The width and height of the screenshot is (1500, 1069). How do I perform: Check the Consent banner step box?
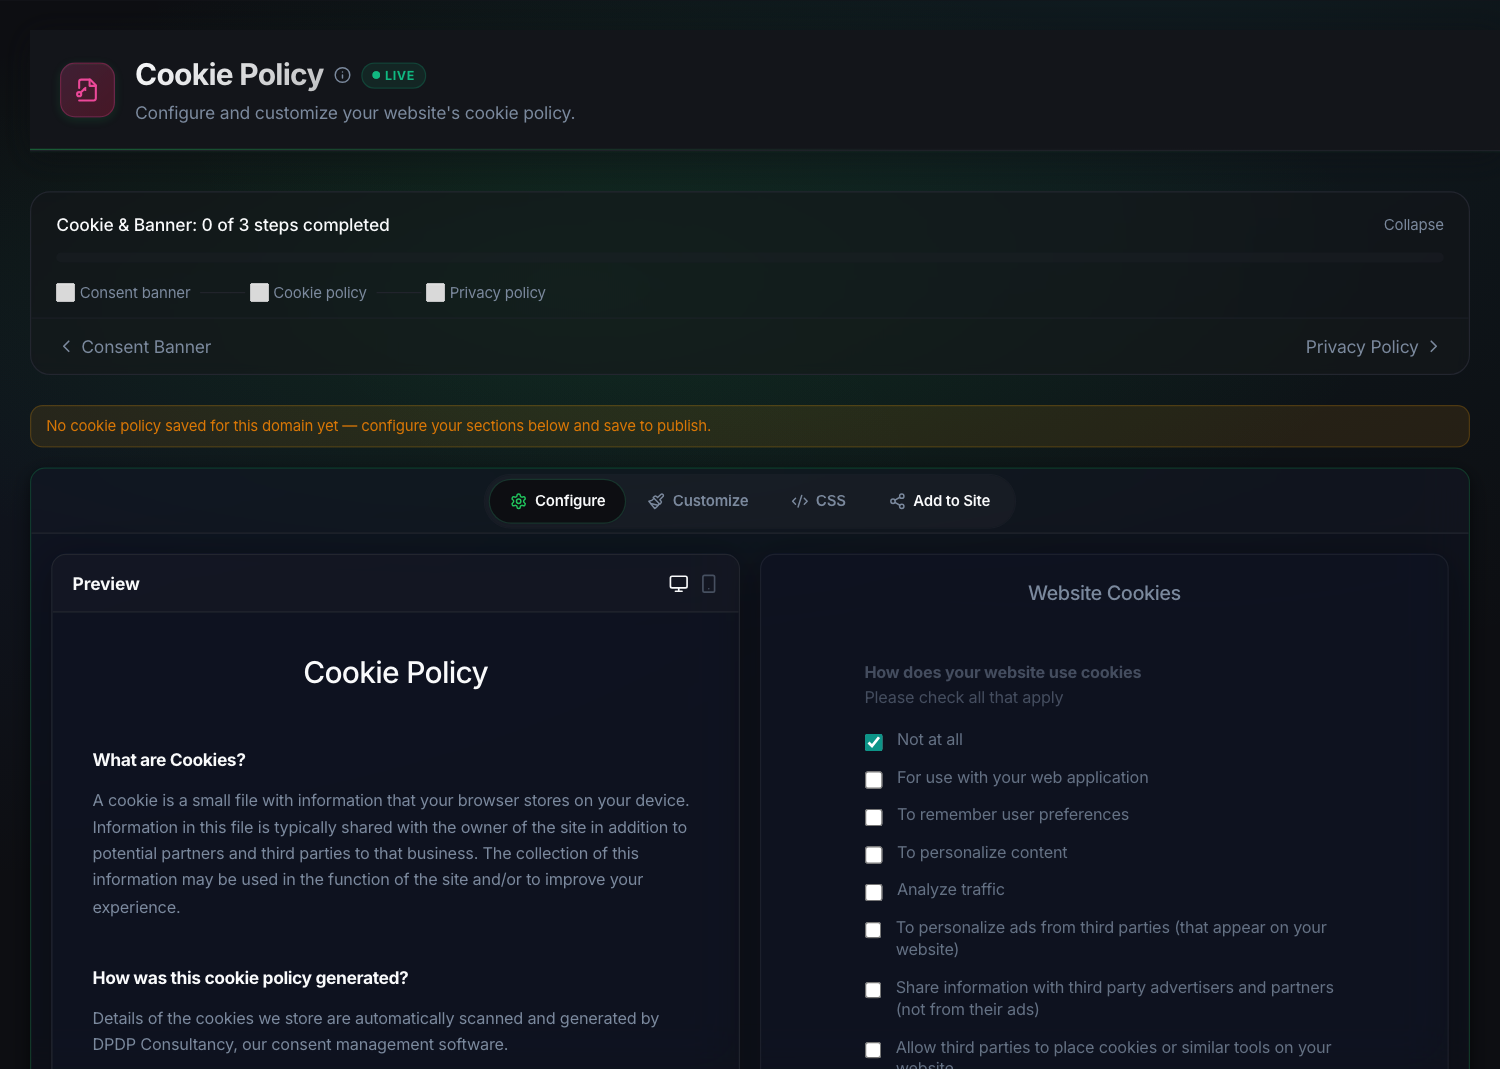coord(66,292)
